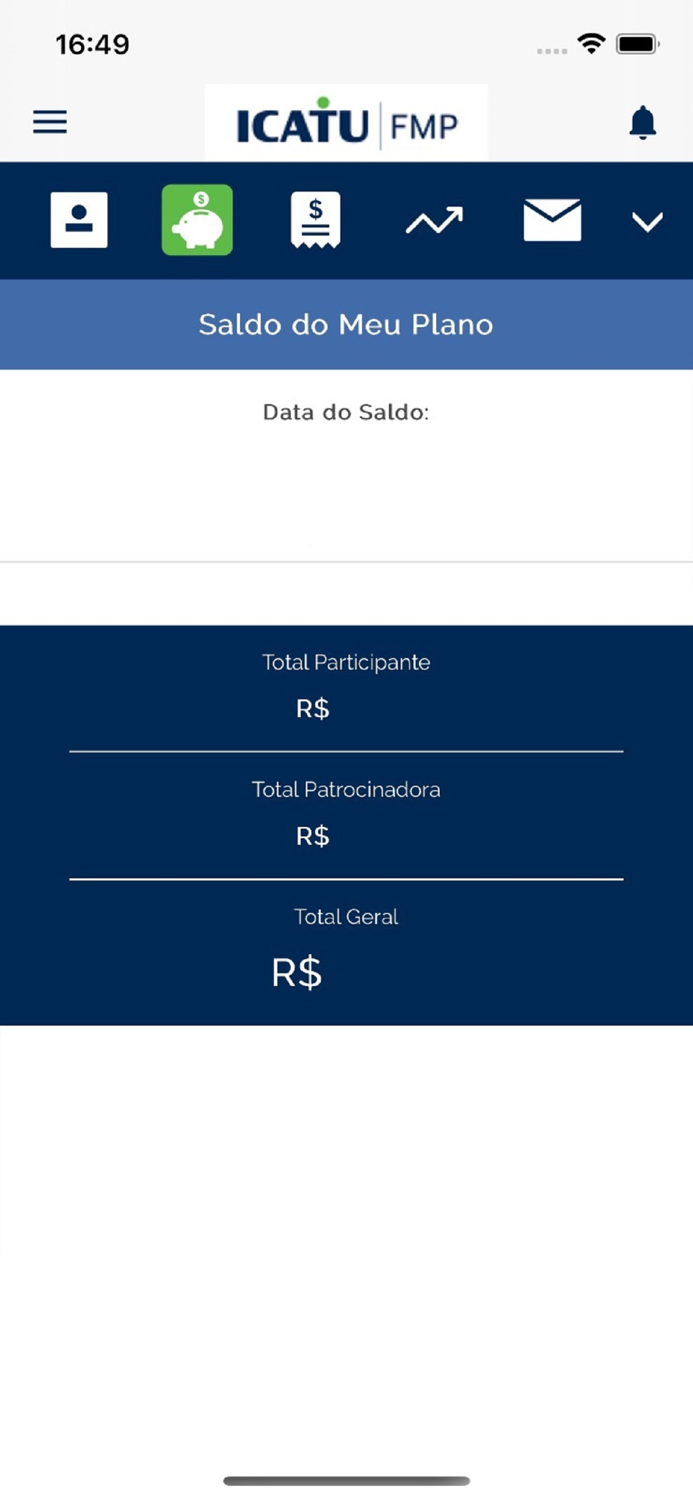Select the green piggy bank savings icon

[196, 220]
